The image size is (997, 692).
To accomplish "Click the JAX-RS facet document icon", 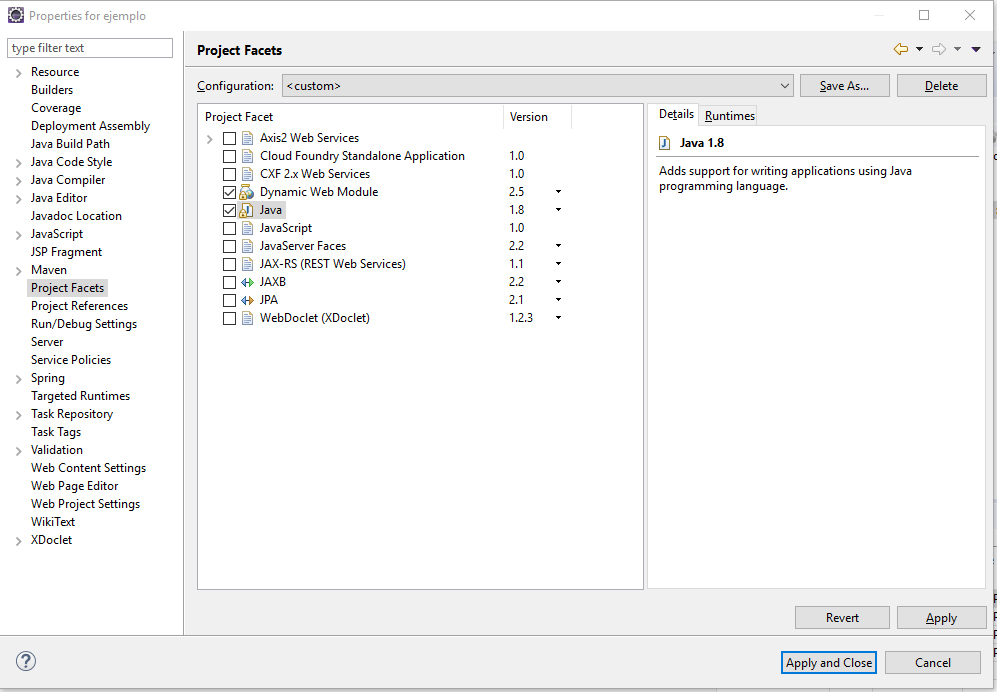I will pos(247,264).
